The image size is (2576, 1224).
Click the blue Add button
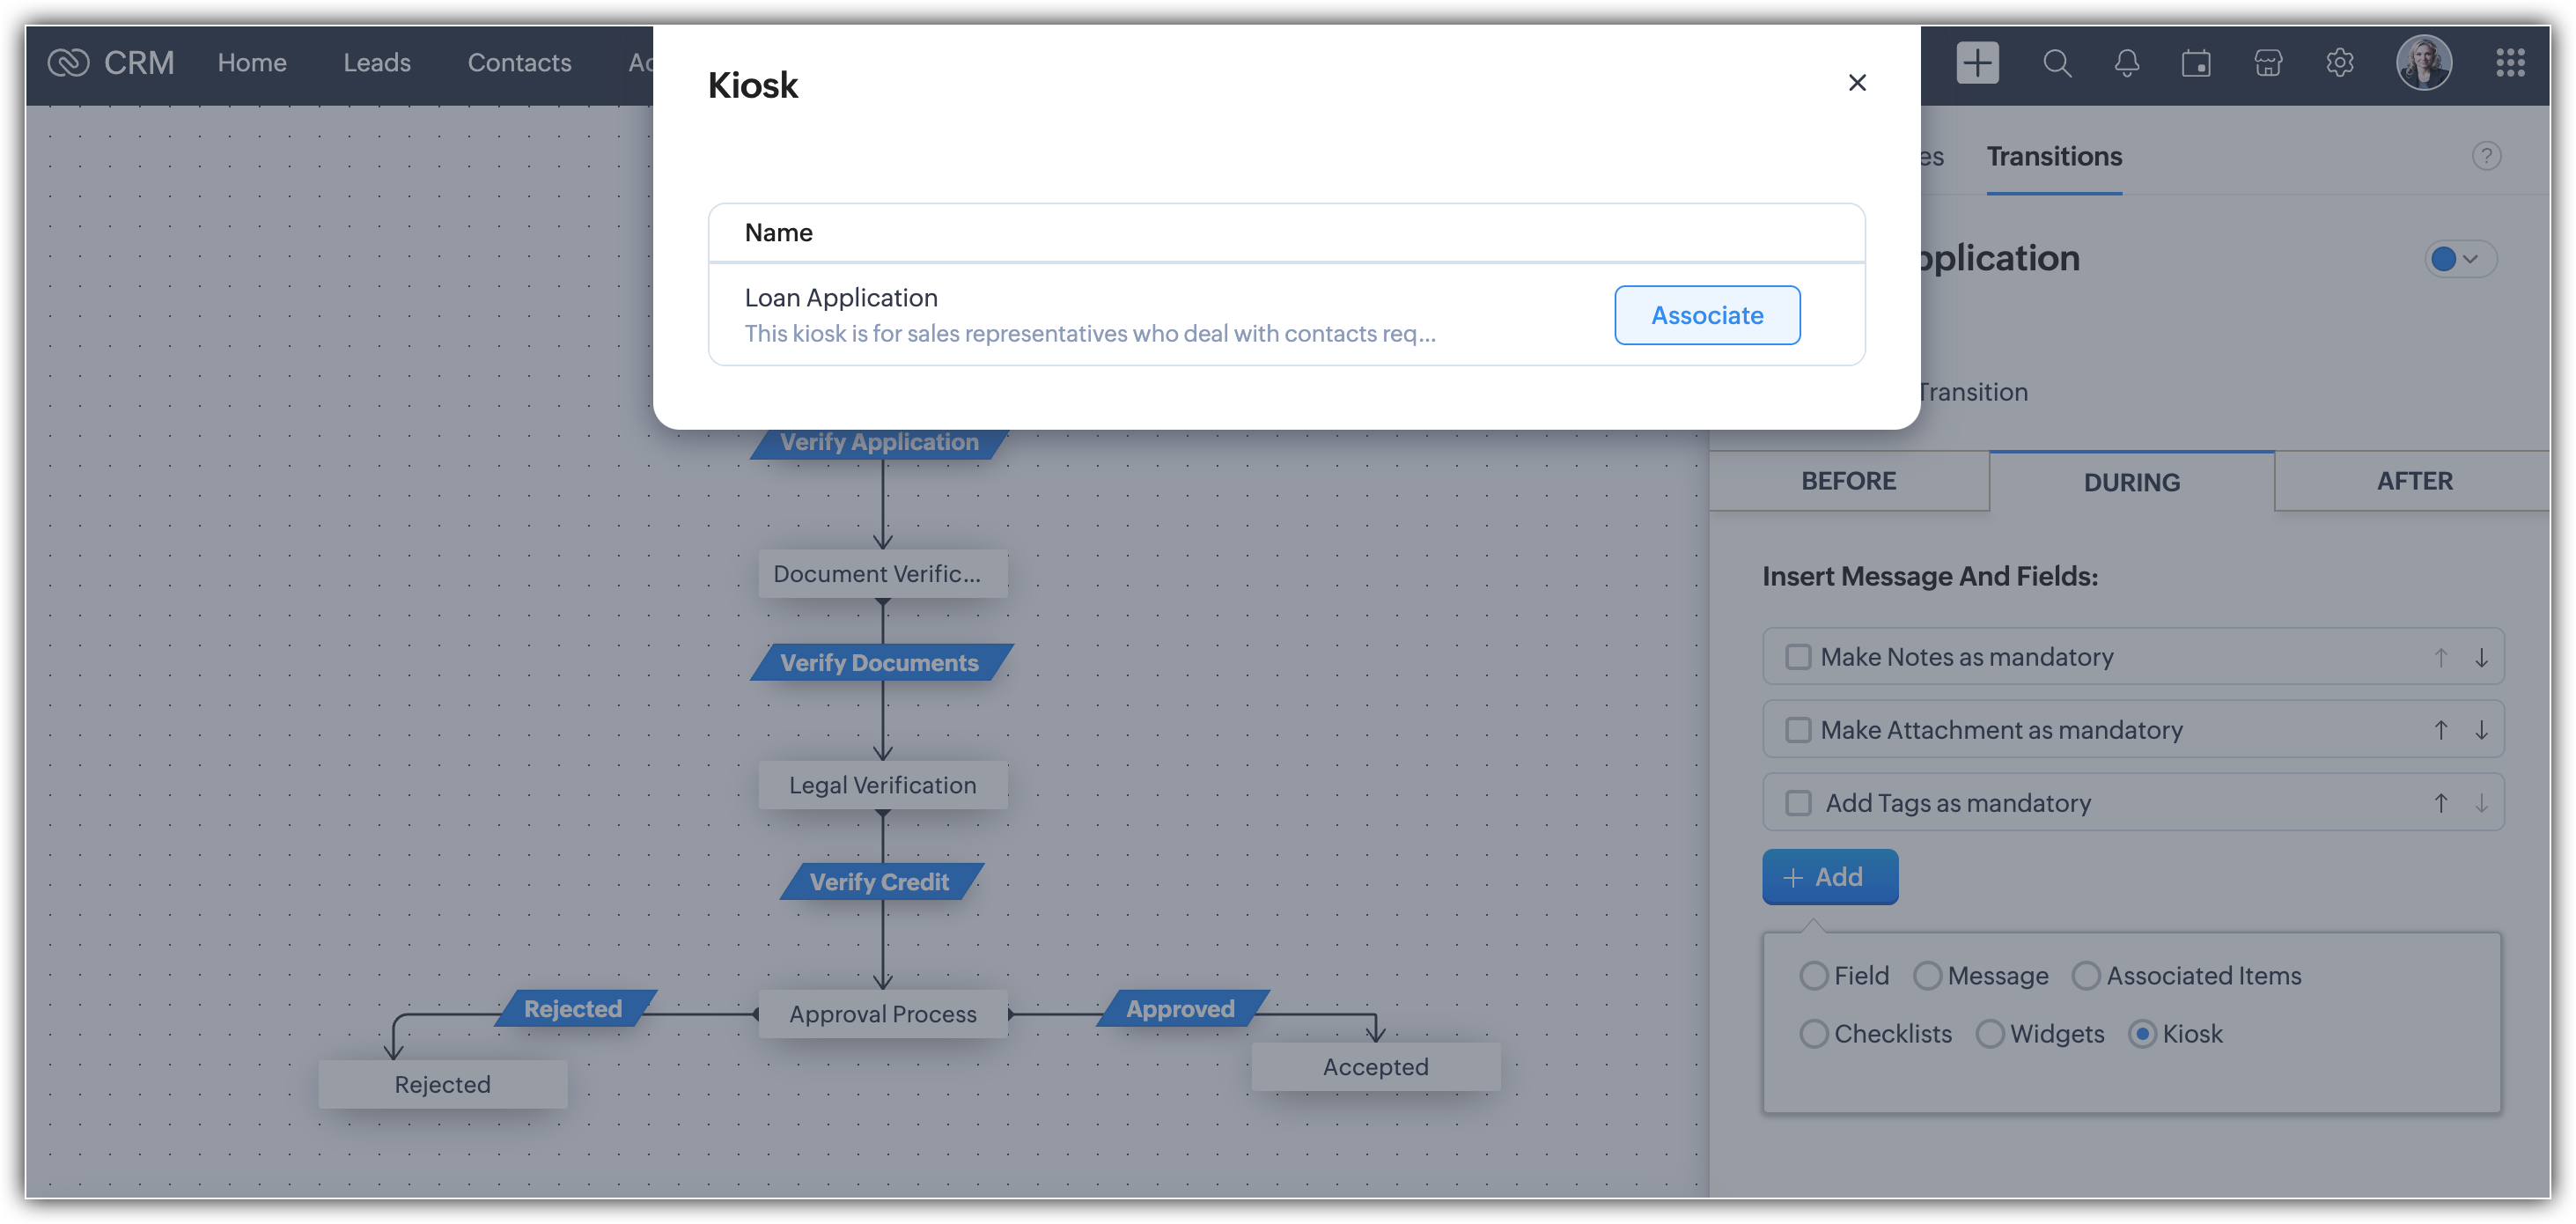tap(1829, 877)
